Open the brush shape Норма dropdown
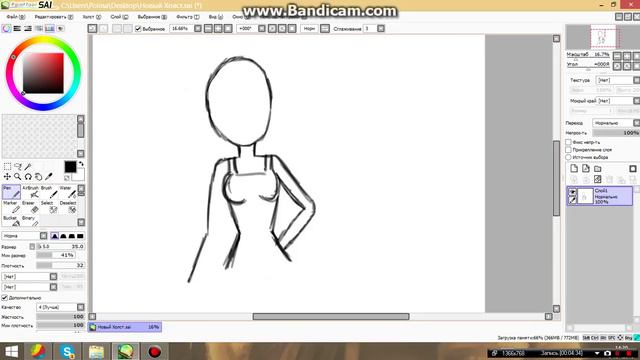The height and width of the screenshot is (360, 640). pos(24,236)
